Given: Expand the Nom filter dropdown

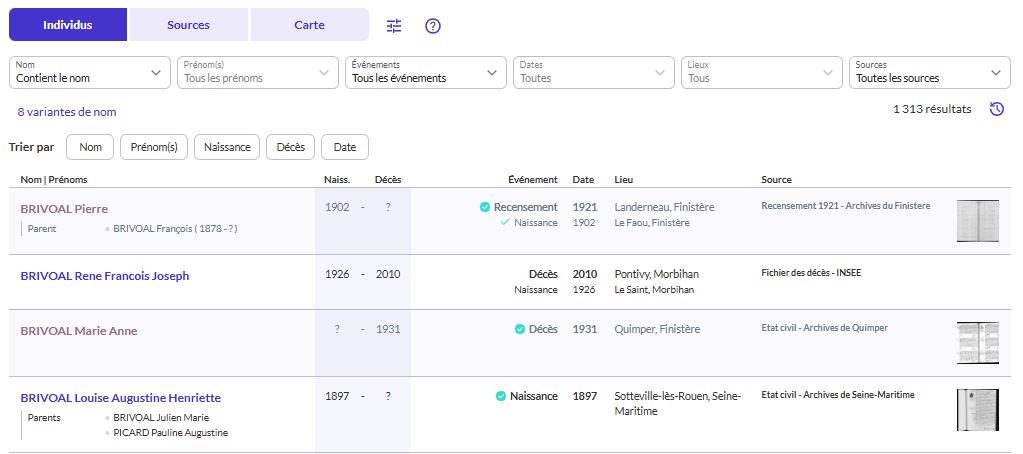Looking at the screenshot, I should click(89, 72).
